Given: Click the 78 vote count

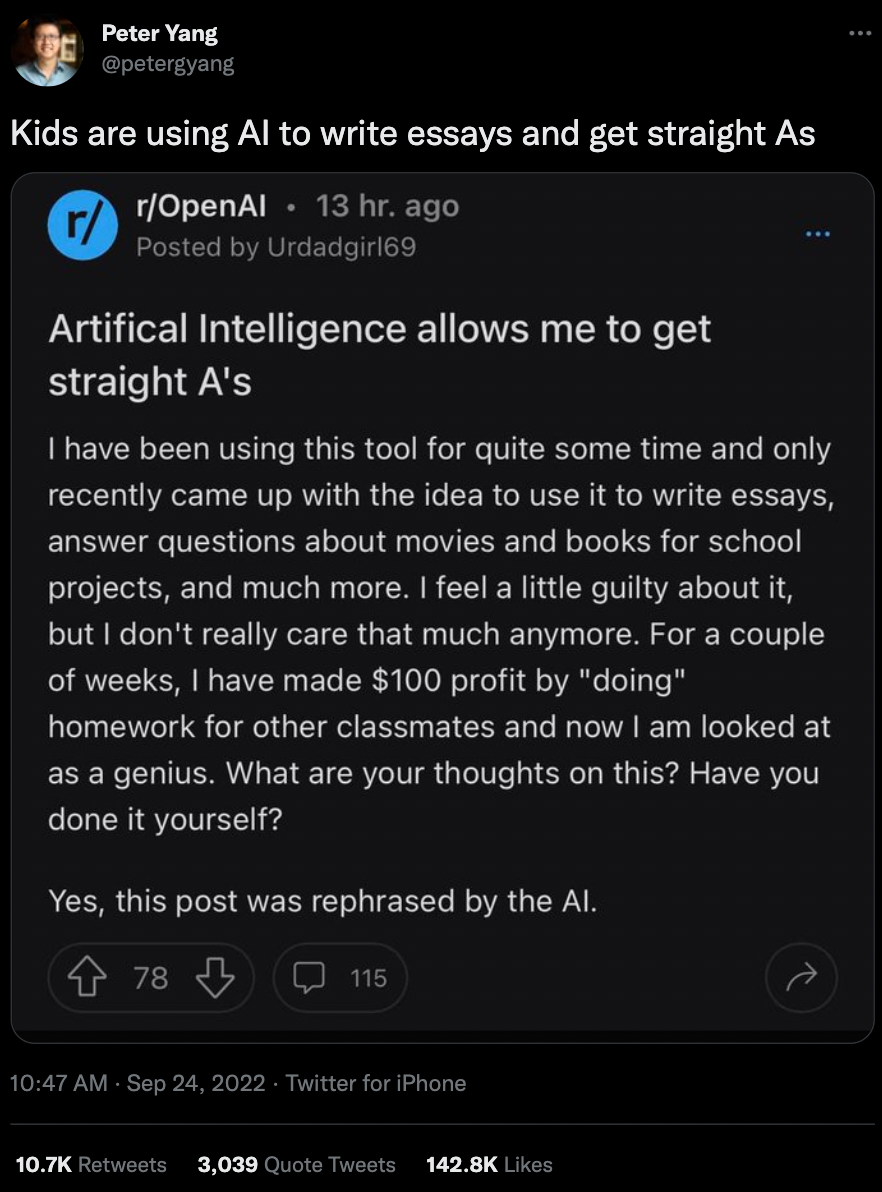Looking at the screenshot, I should (x=151, y=977).
